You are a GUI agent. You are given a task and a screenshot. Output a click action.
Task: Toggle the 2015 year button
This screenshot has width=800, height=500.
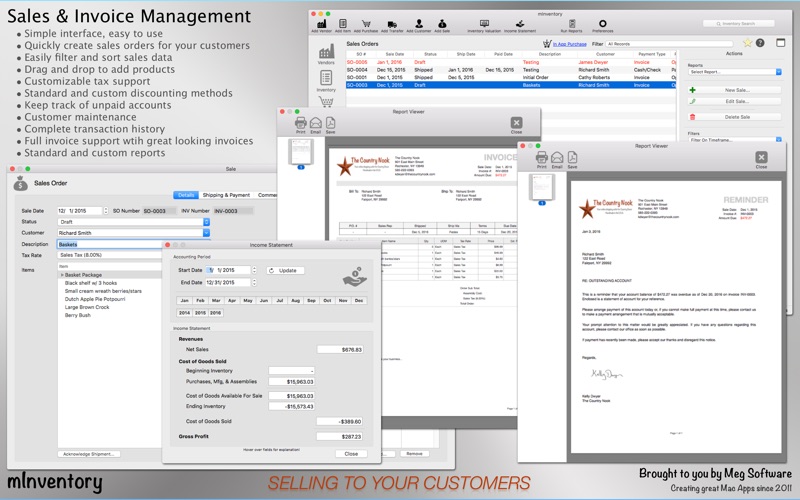[200, 313]
